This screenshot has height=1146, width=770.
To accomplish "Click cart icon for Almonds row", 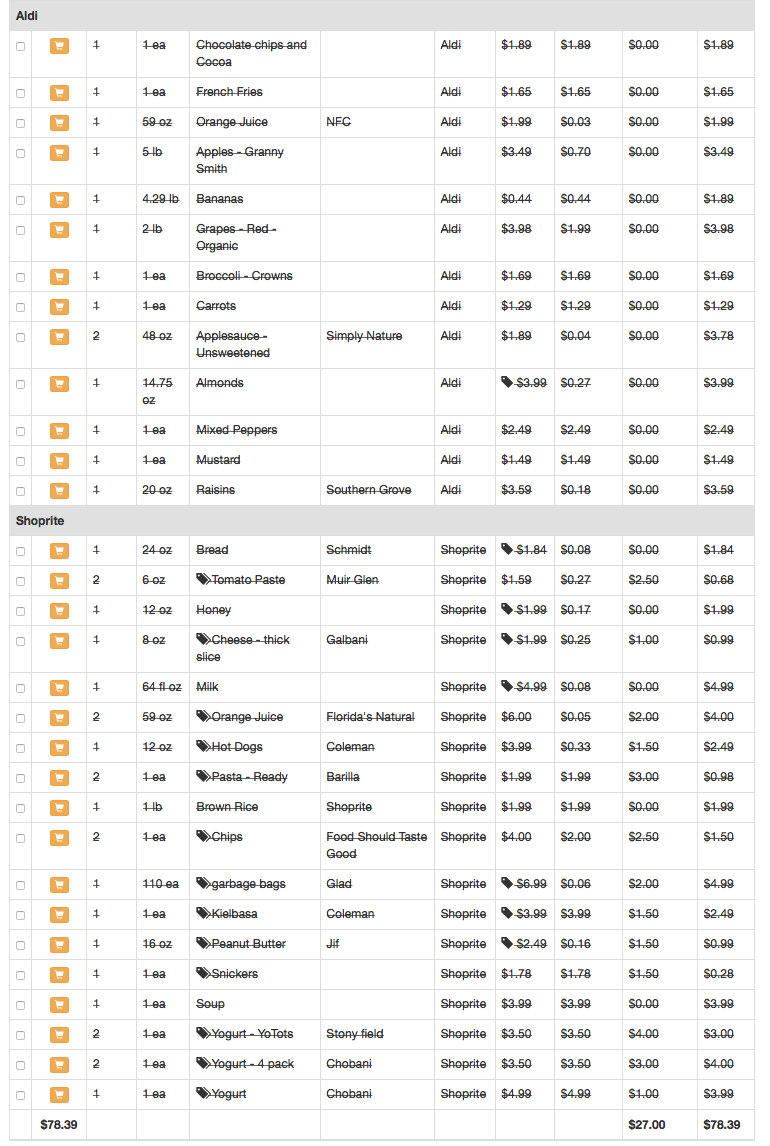I will pyautogui.click(x=59, y=384).
